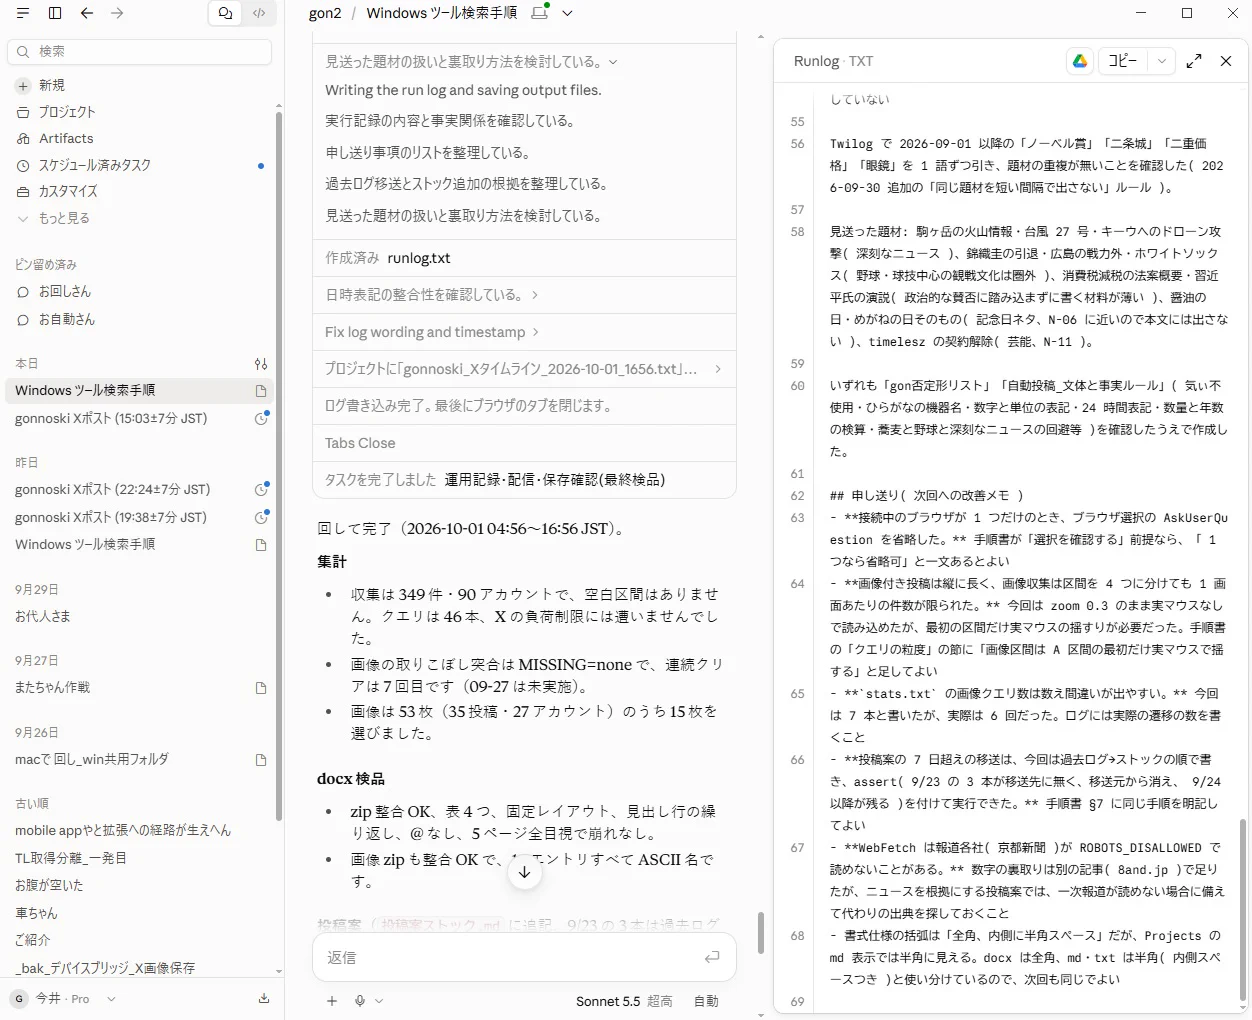Switch to chat mode icon
The image size is (1252, 1020).
point(225,13)
